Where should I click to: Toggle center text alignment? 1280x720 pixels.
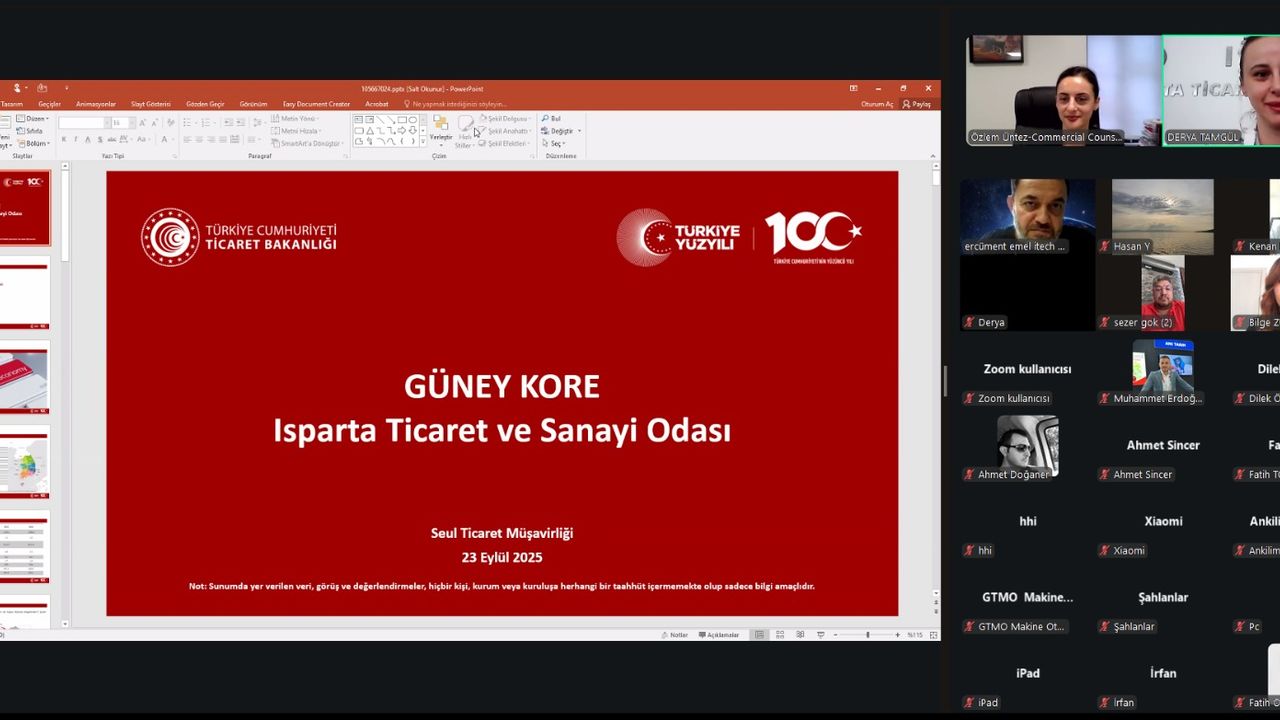(199, 140)
